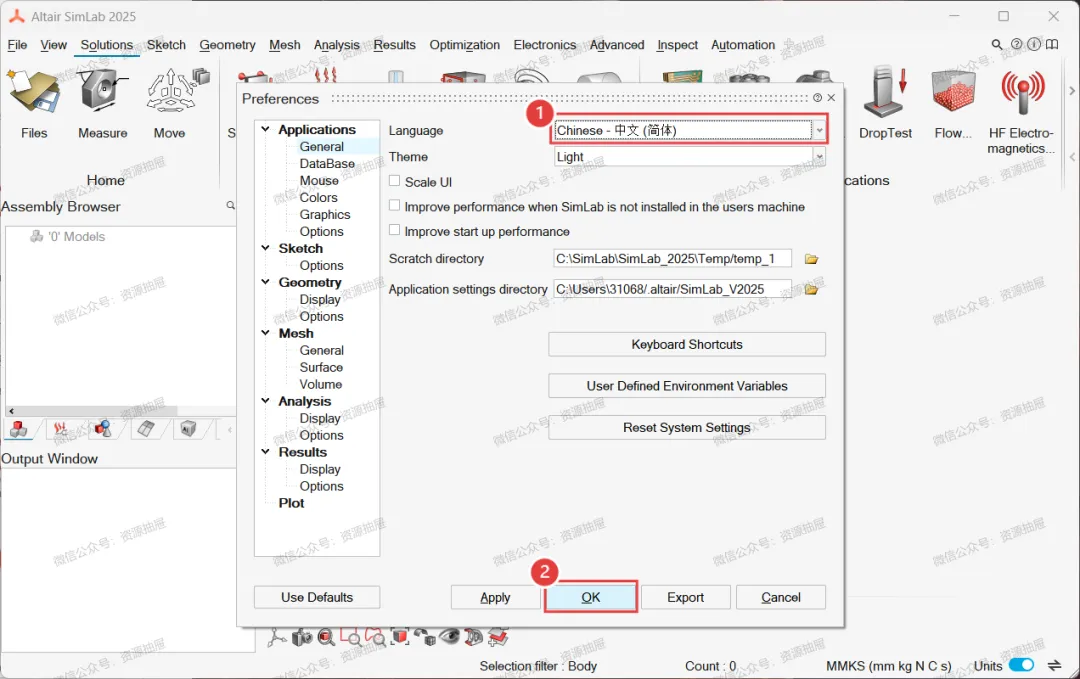Select the freeform zoom region icon
This screenshot has width=1080, height=679.
(375, 637)
